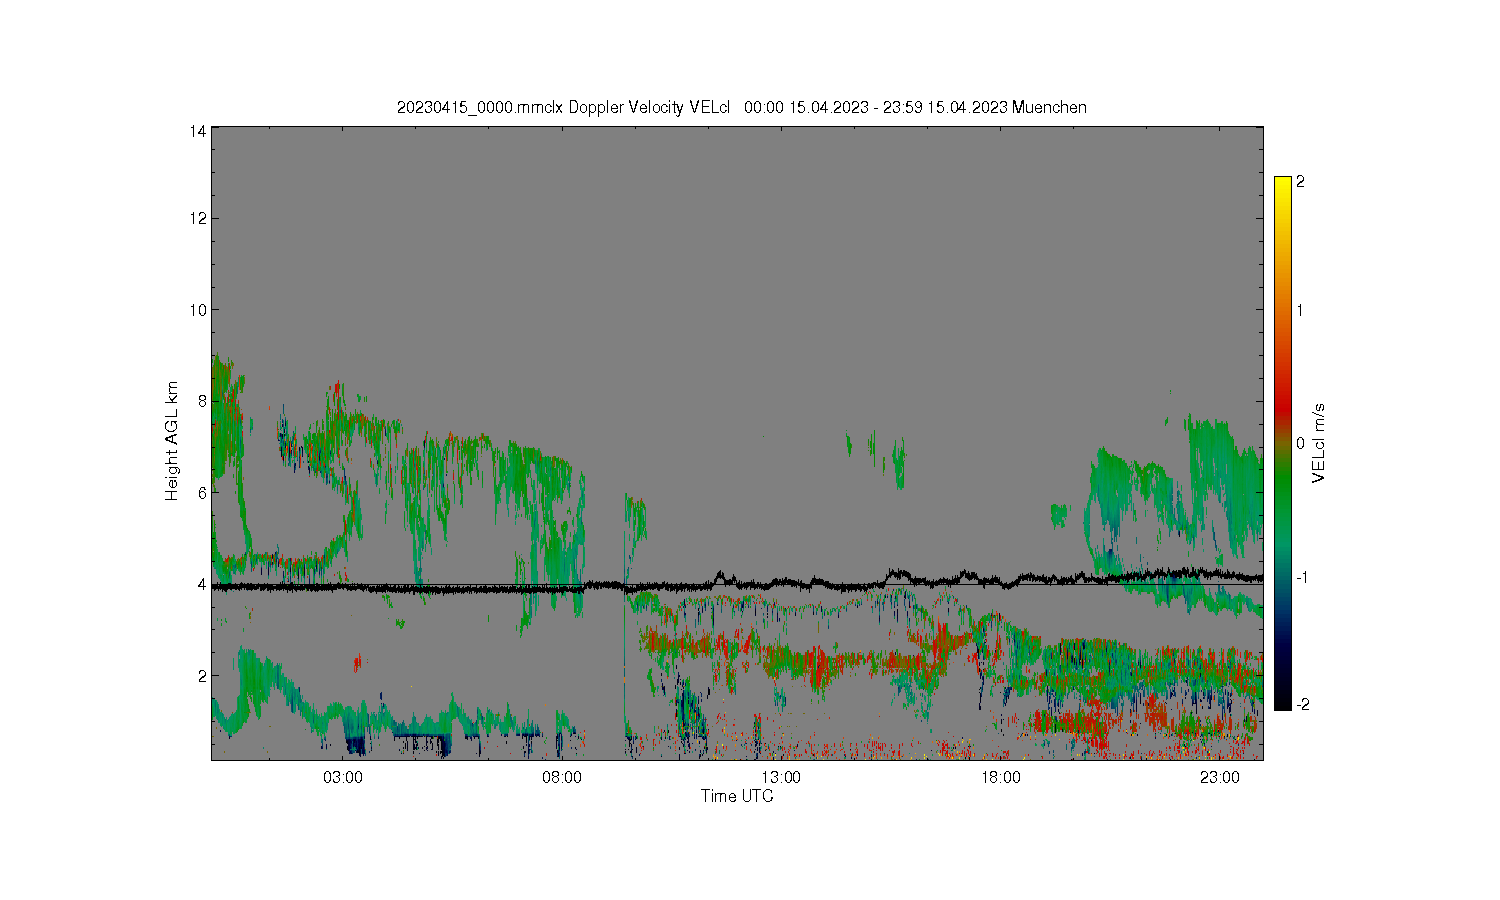This screenshot has height=900, width=1500.
Task: Click the '-1' colorbar tick label
Action: pos(1301,578)
